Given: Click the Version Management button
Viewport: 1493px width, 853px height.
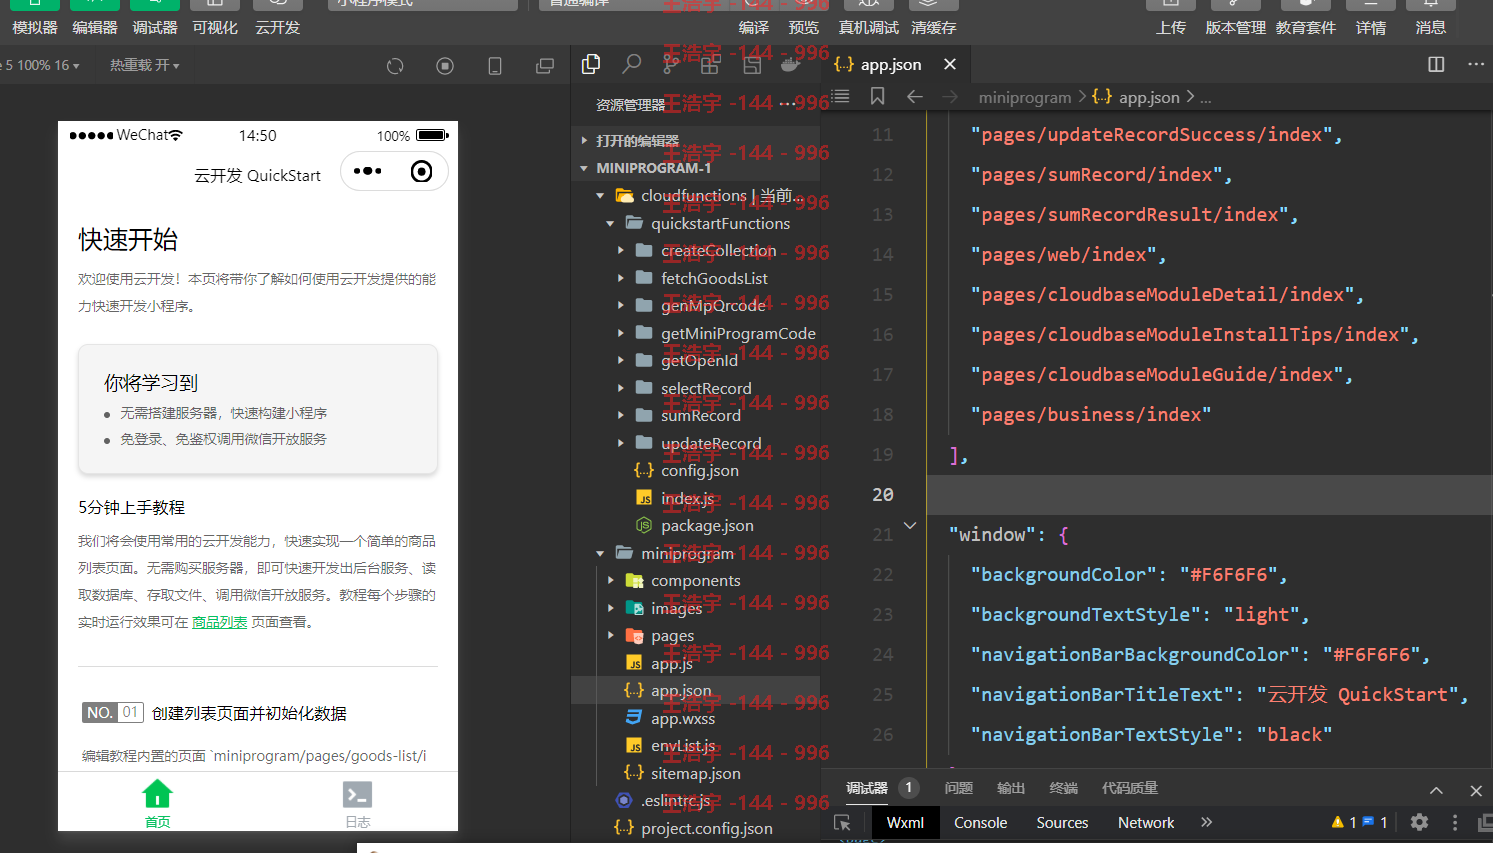Looking at the screenshot, I should 1235,27.
